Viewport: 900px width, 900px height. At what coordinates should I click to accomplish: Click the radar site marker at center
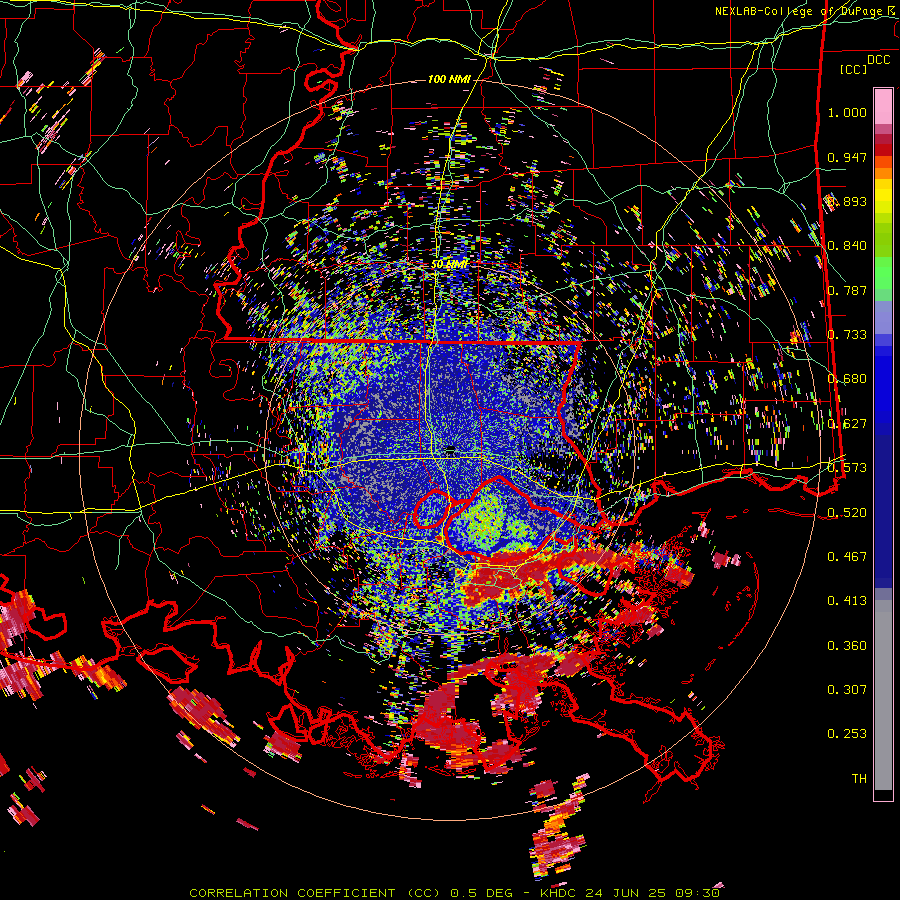(x=451, y=449)
